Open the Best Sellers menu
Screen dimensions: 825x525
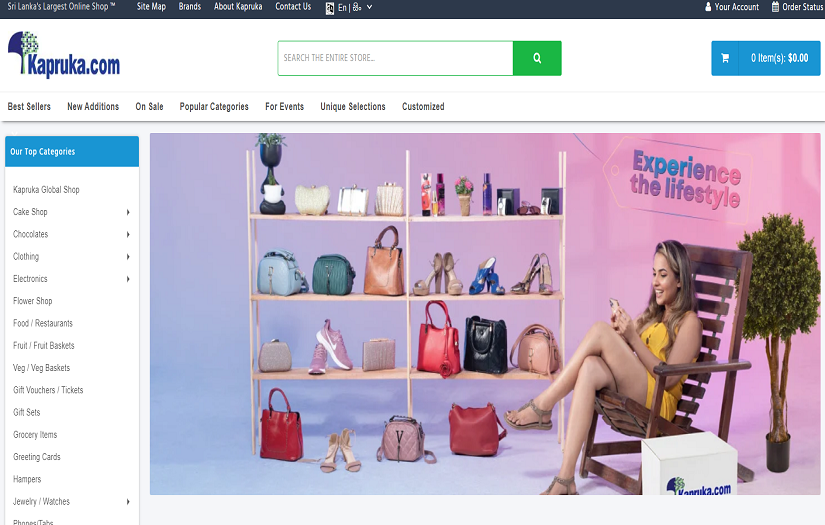(x=29, y=107)
